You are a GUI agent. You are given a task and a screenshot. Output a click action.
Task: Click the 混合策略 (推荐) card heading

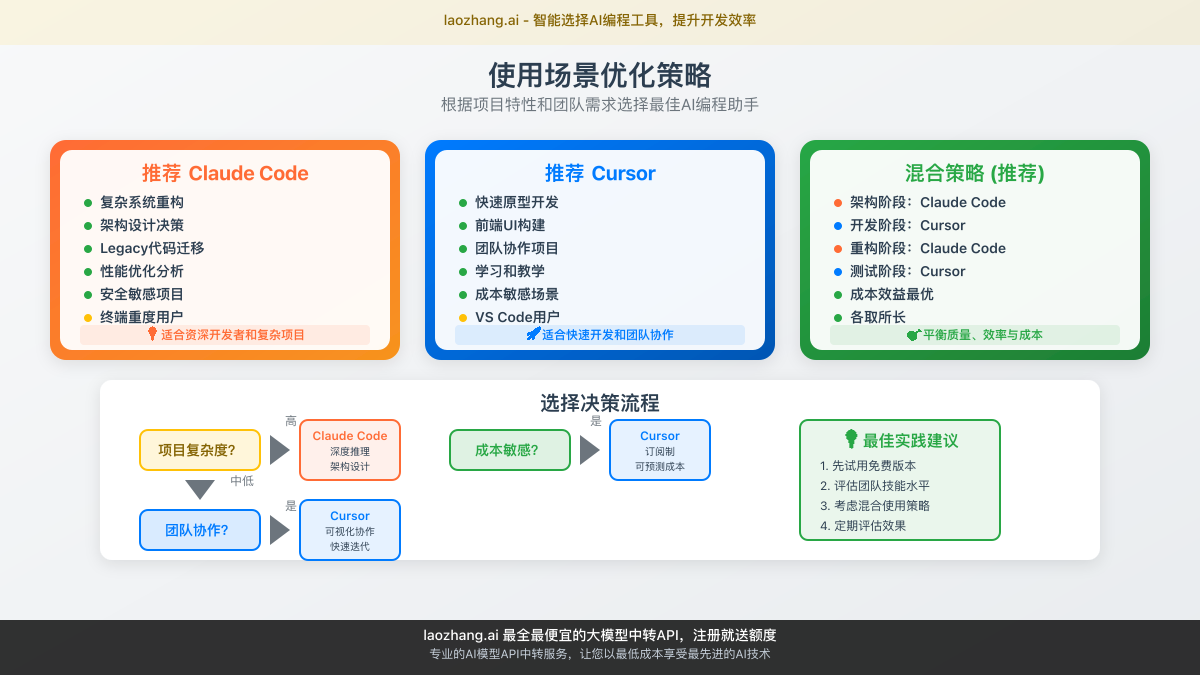(975, 173)
